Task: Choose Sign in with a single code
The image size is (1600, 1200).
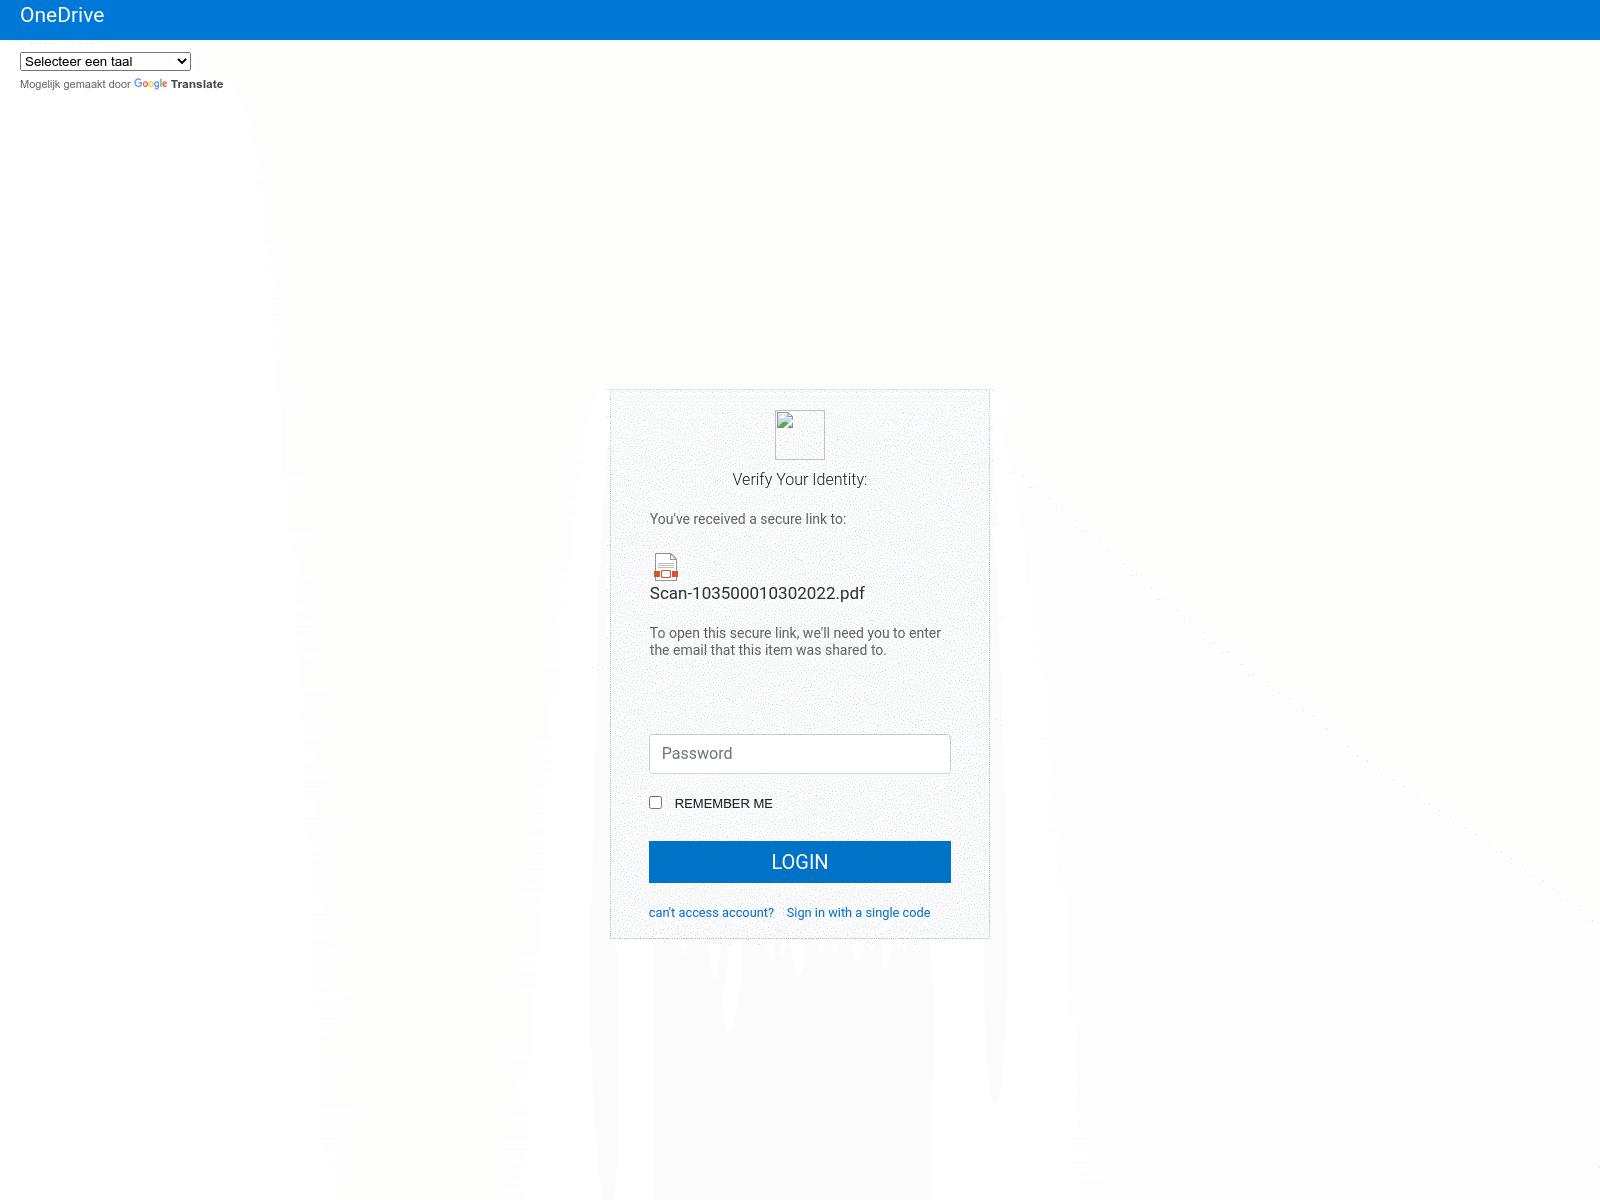Action: pos(858,912)
